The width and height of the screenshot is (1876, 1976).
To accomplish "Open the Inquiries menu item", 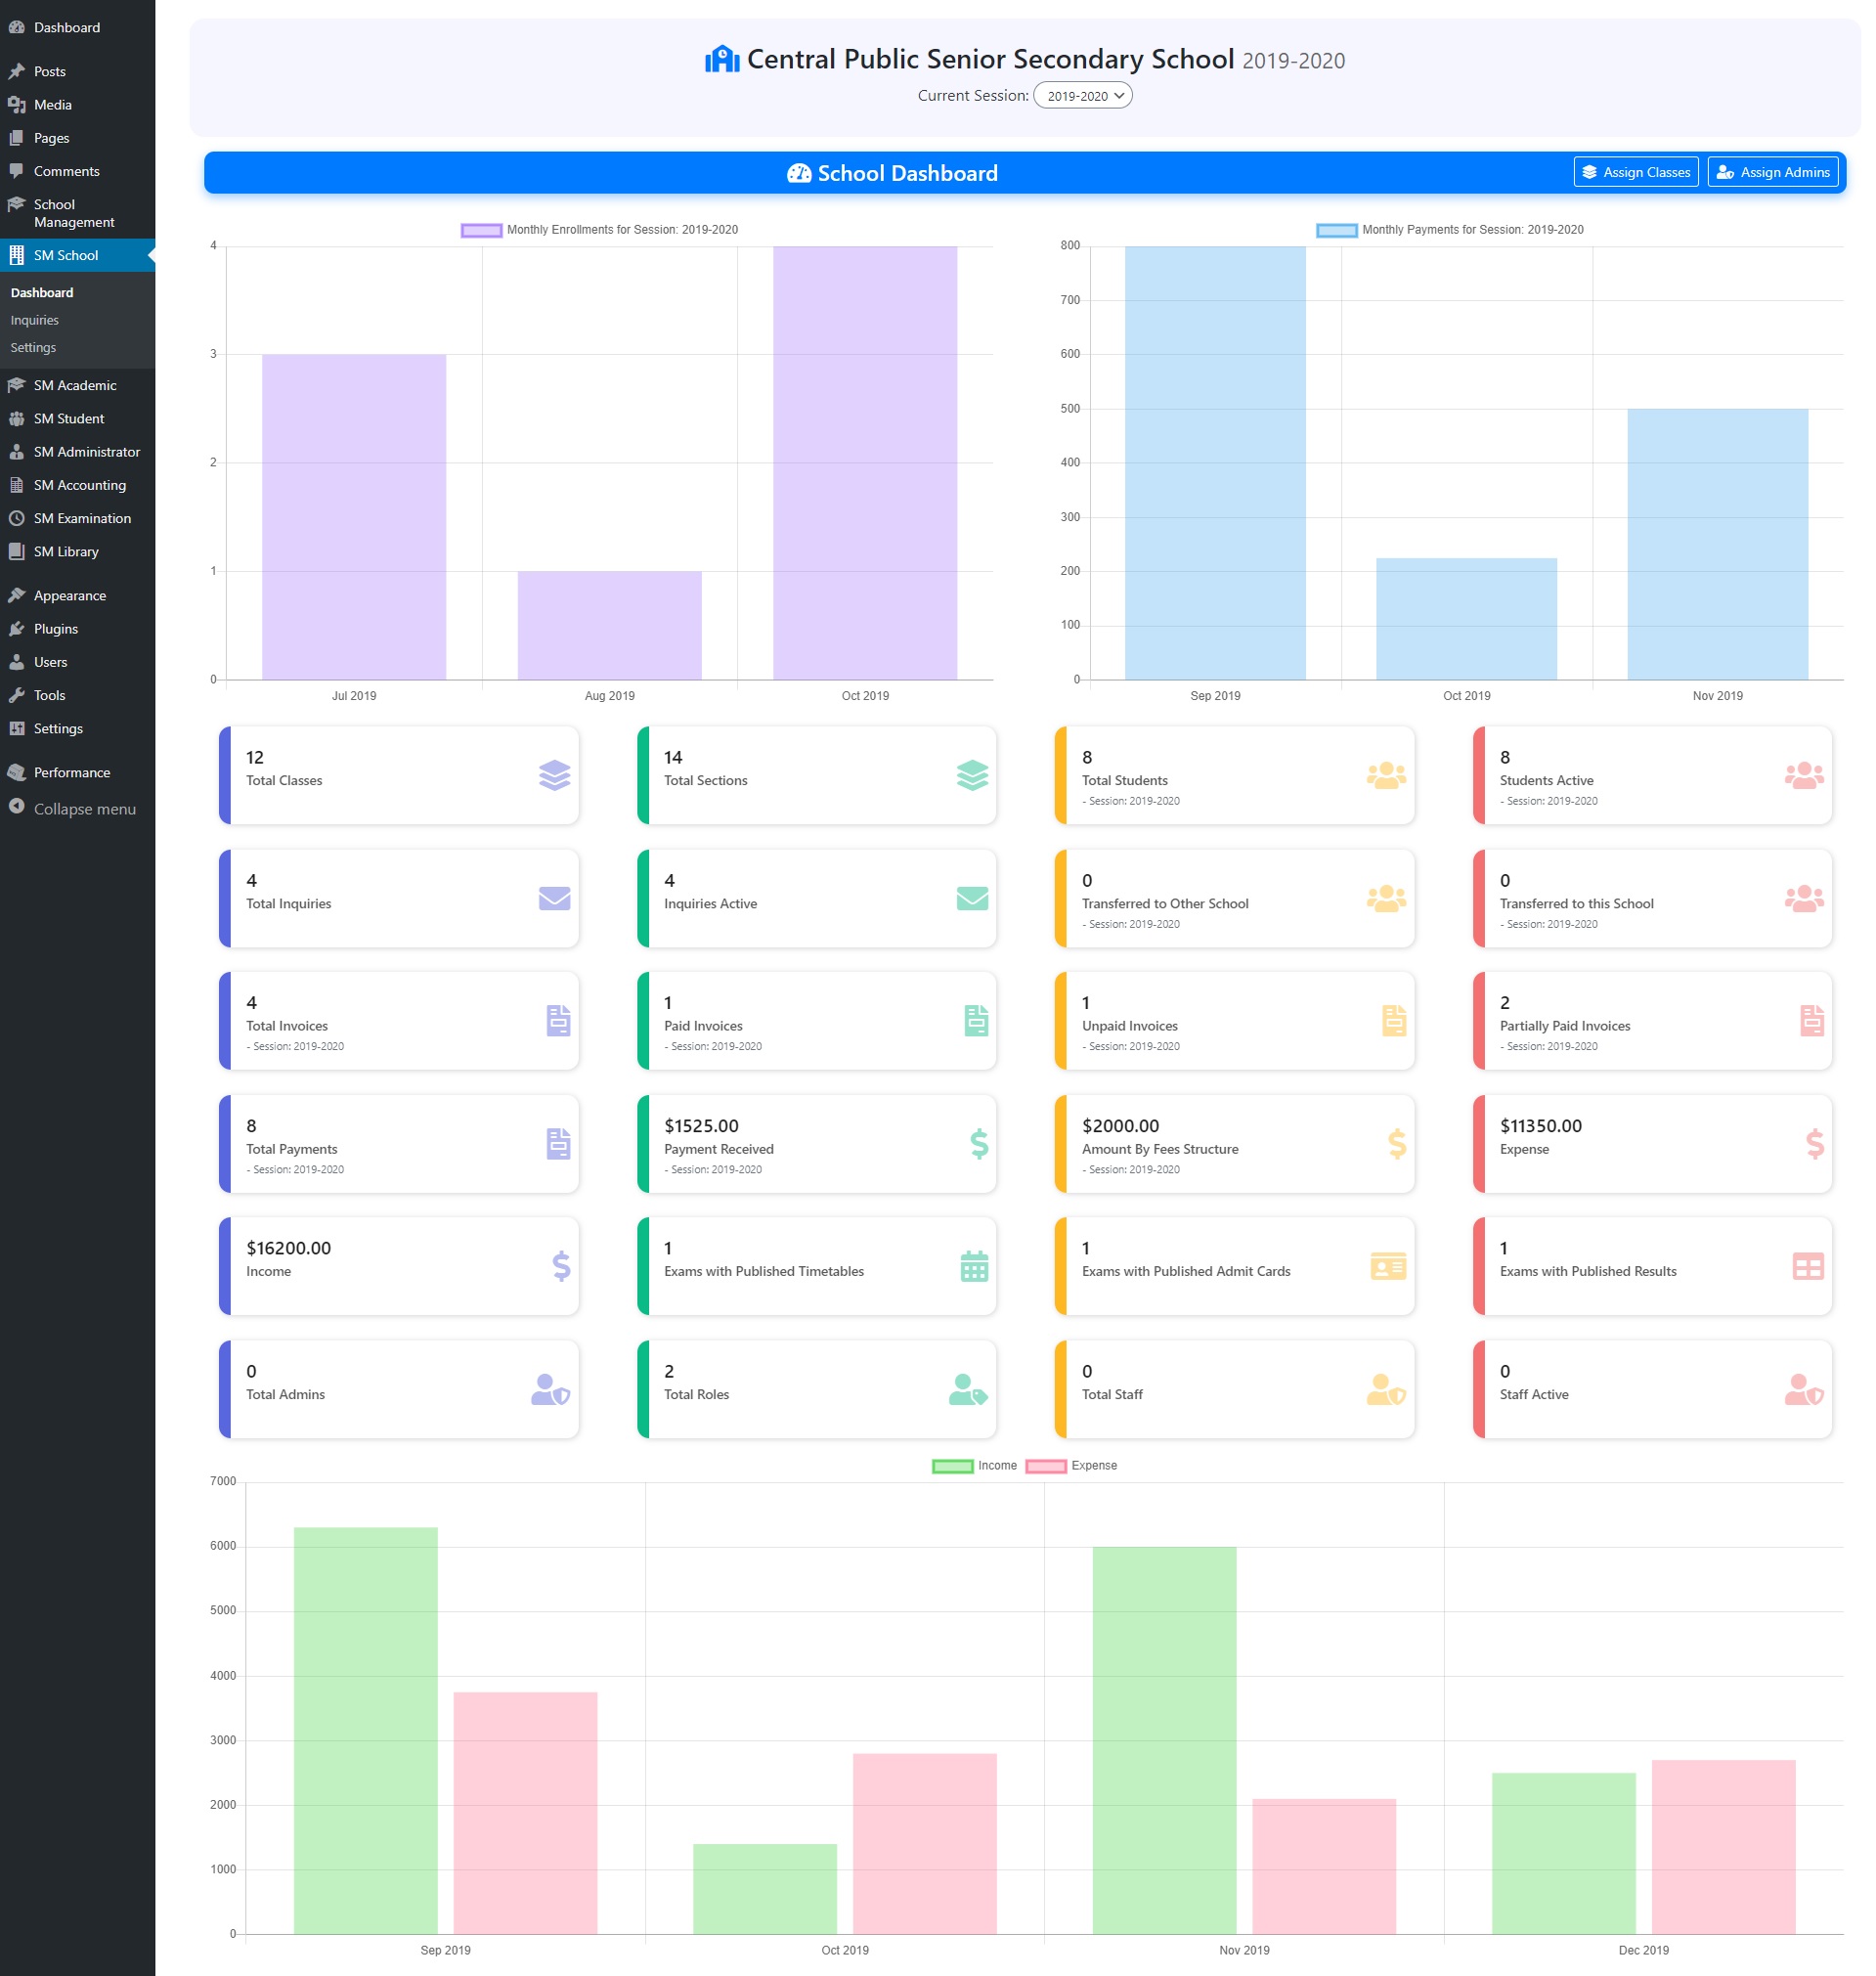I will (x=35, y=319).
